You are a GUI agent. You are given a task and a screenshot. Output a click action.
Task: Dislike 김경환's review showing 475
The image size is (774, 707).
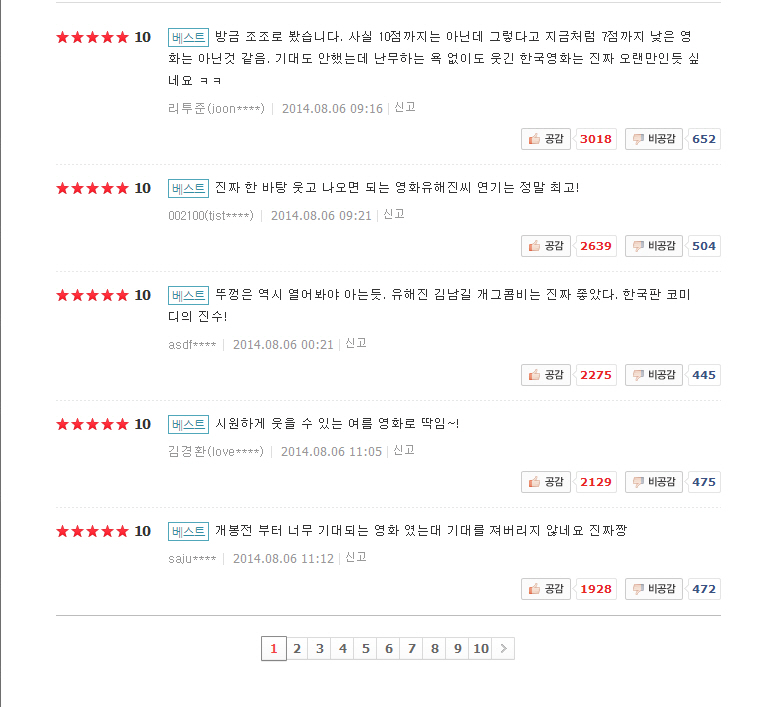point(654,482)
